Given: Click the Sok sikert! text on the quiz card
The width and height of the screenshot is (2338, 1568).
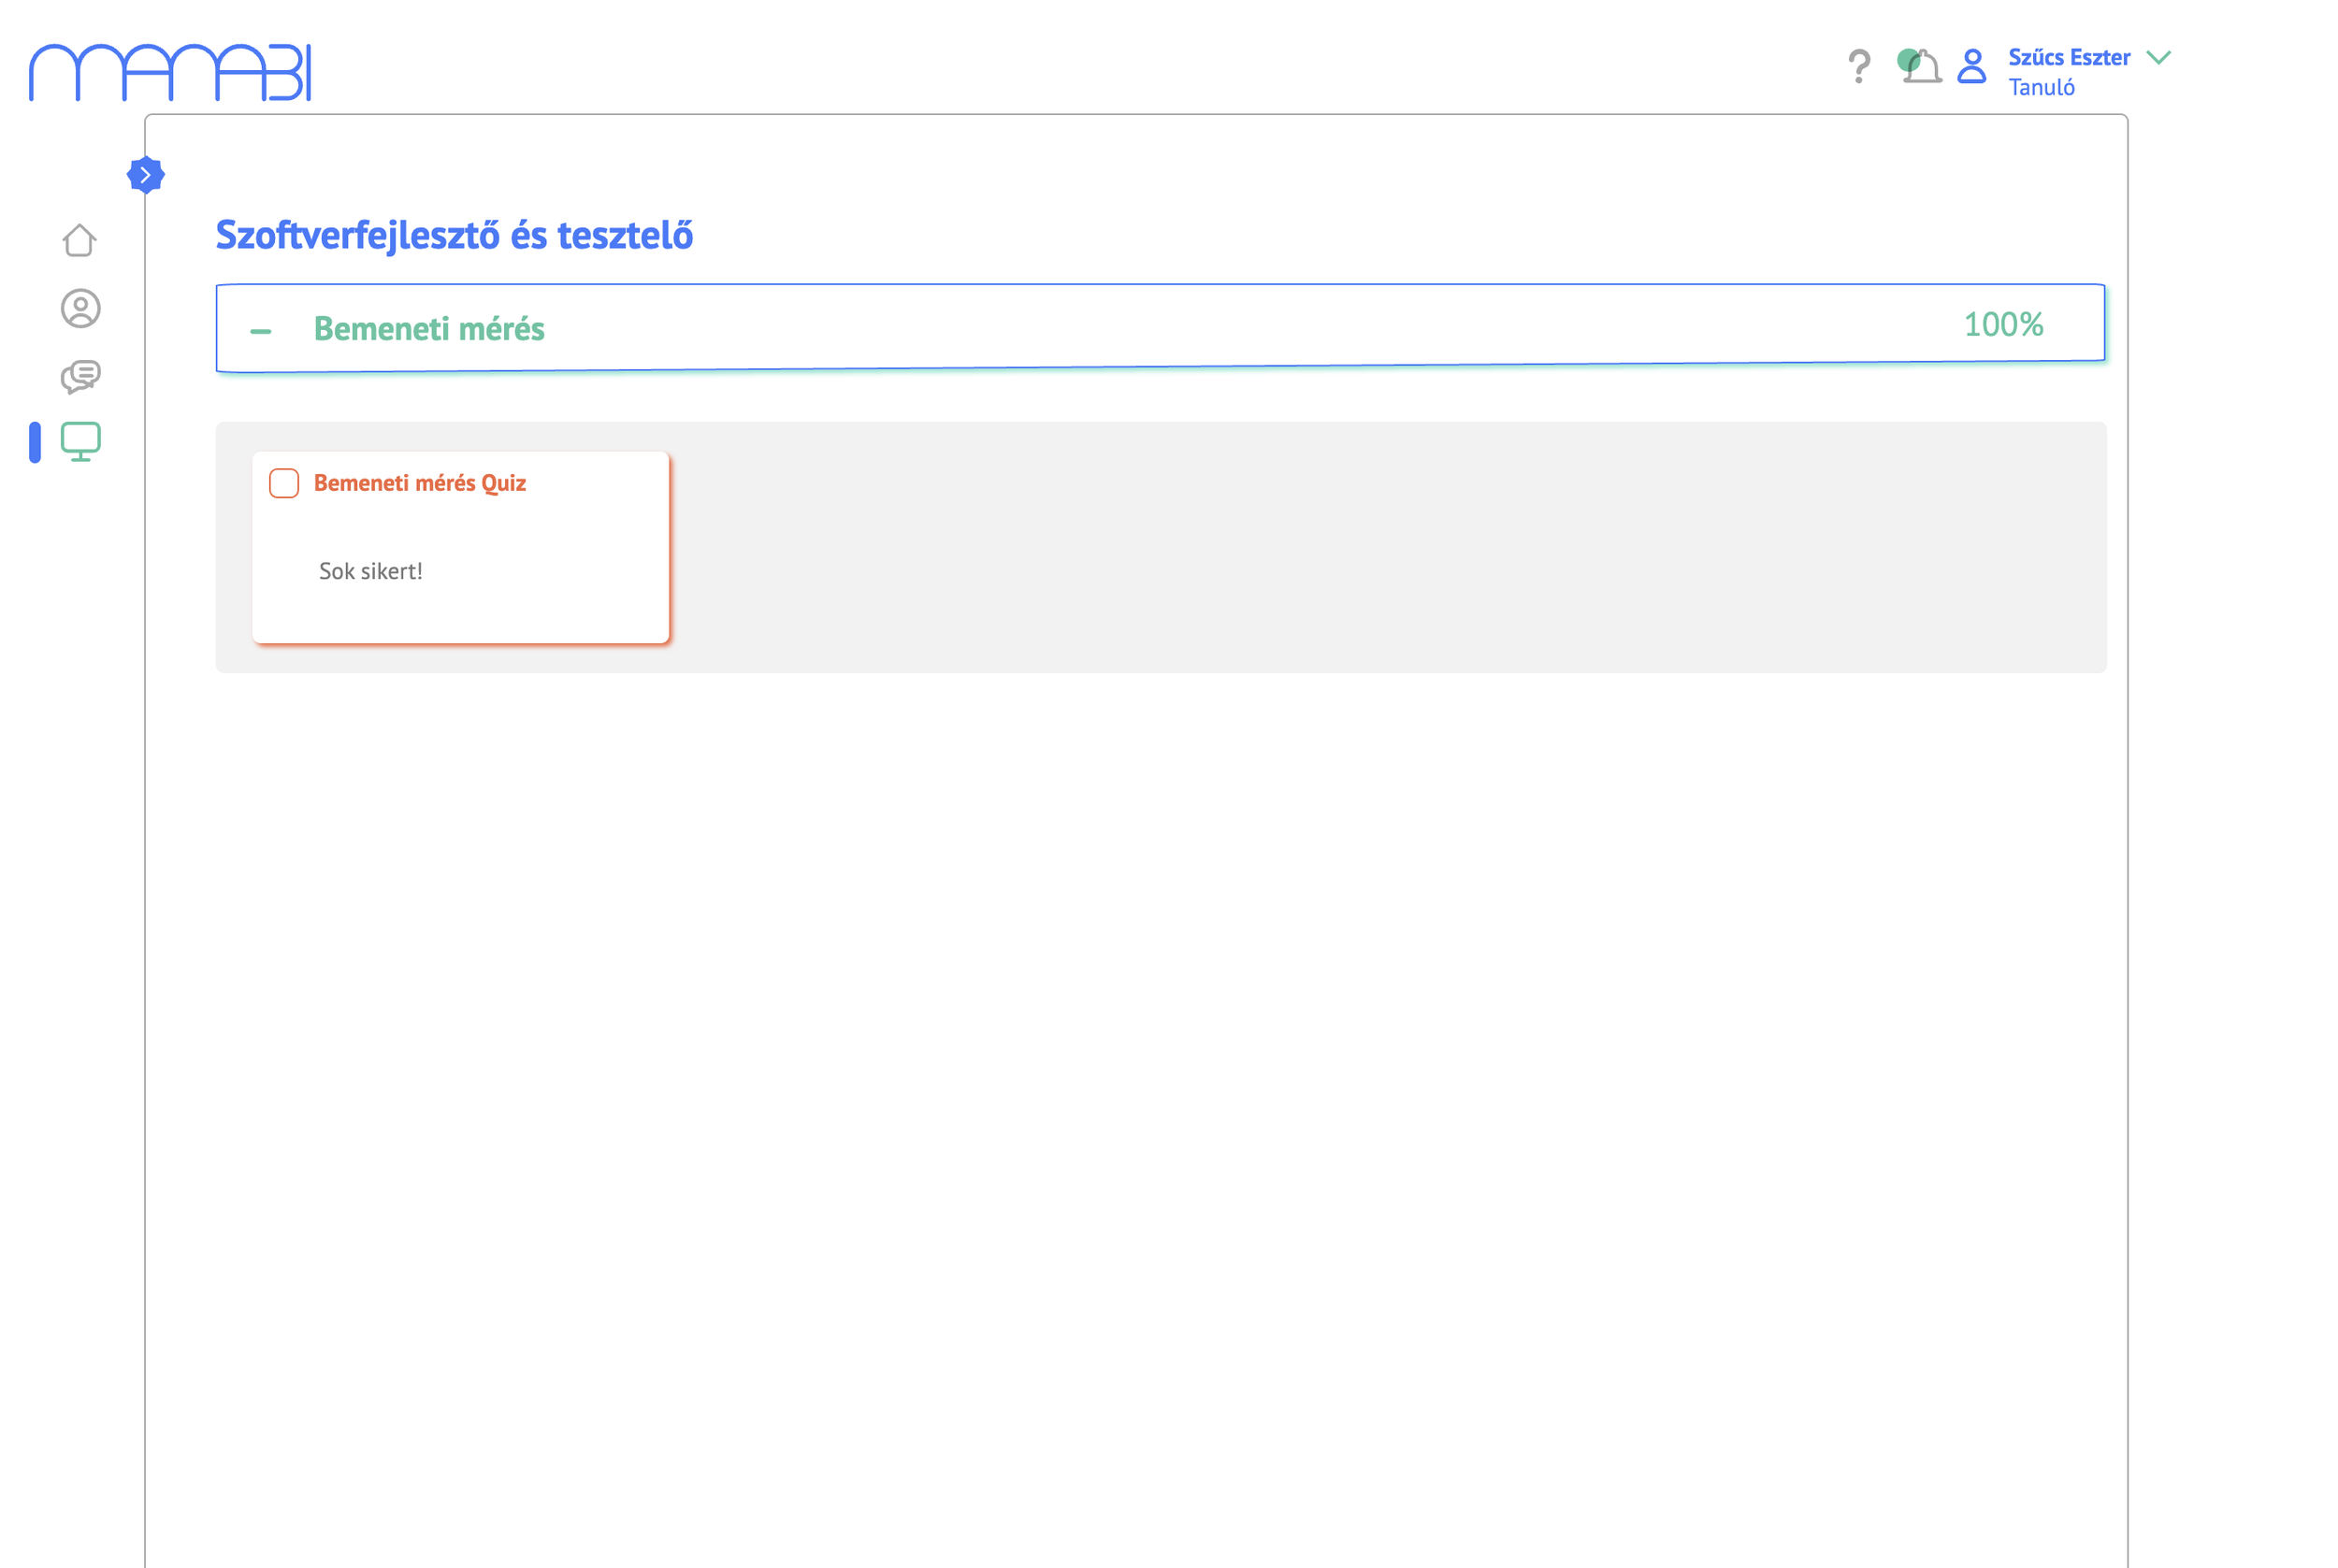Looking at the screenshot, I should click(371, 571).
